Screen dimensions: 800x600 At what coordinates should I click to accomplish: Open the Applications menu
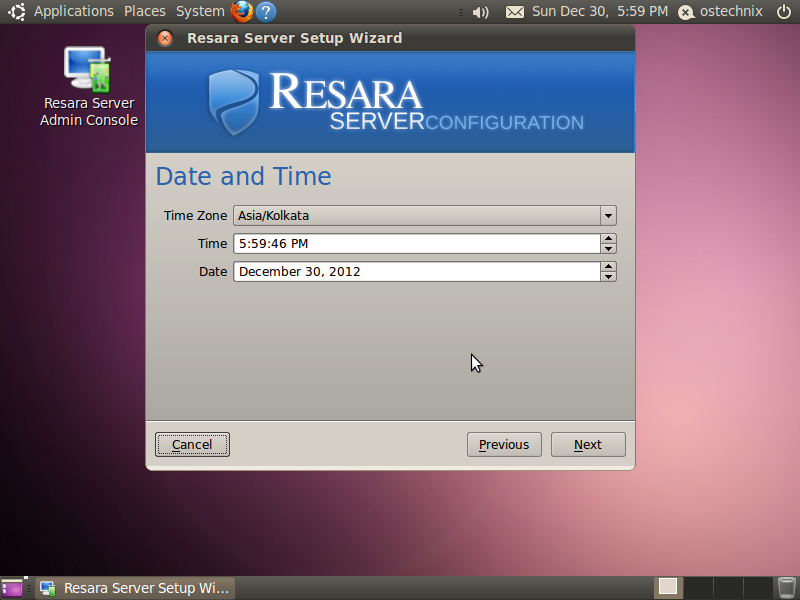(74, 12)
